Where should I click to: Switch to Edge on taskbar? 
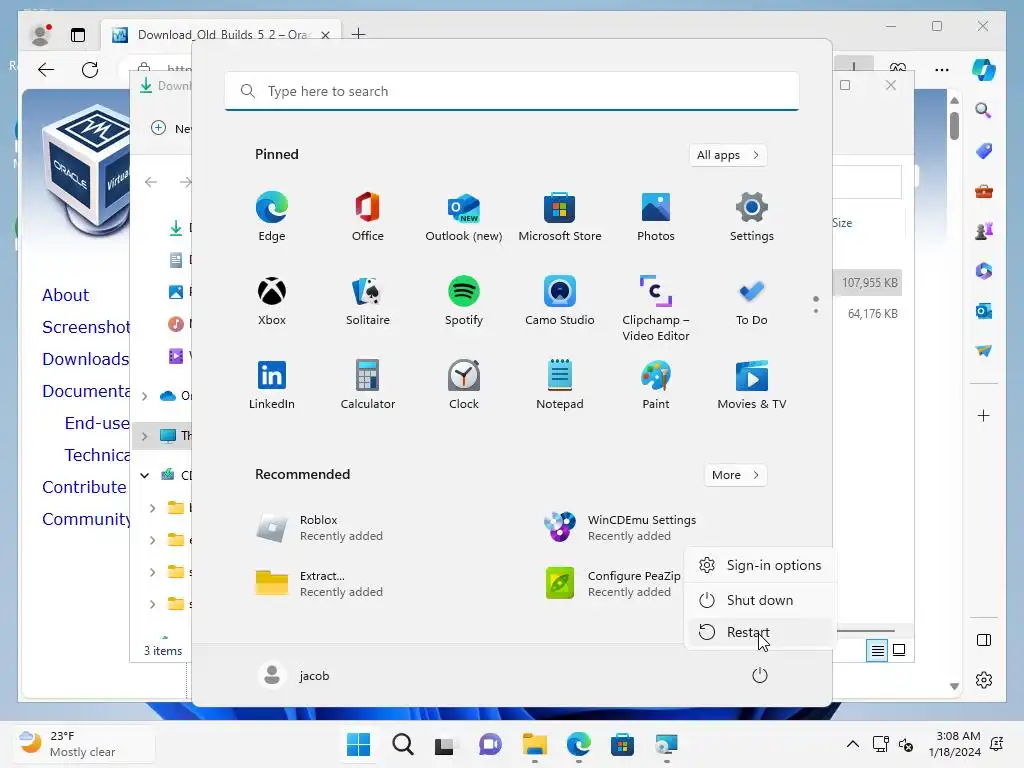click(x=579, y=744)
